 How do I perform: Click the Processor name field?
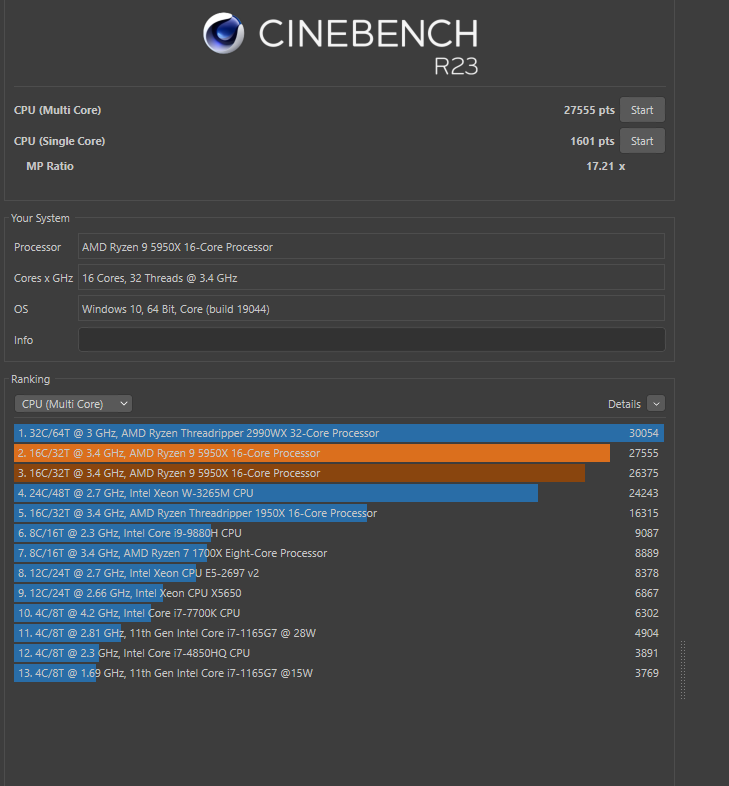(x=372, y=247)
